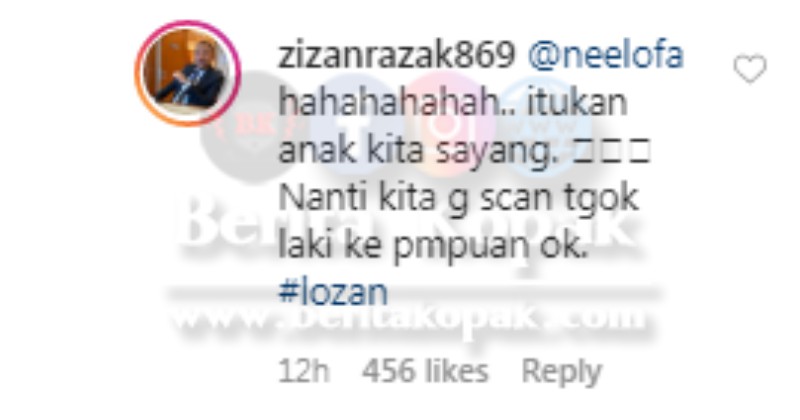The height and width of the screenshot is (420, 800).
Task: Open zizanrazak869's profile picture
Action: (x=188, y=73)
